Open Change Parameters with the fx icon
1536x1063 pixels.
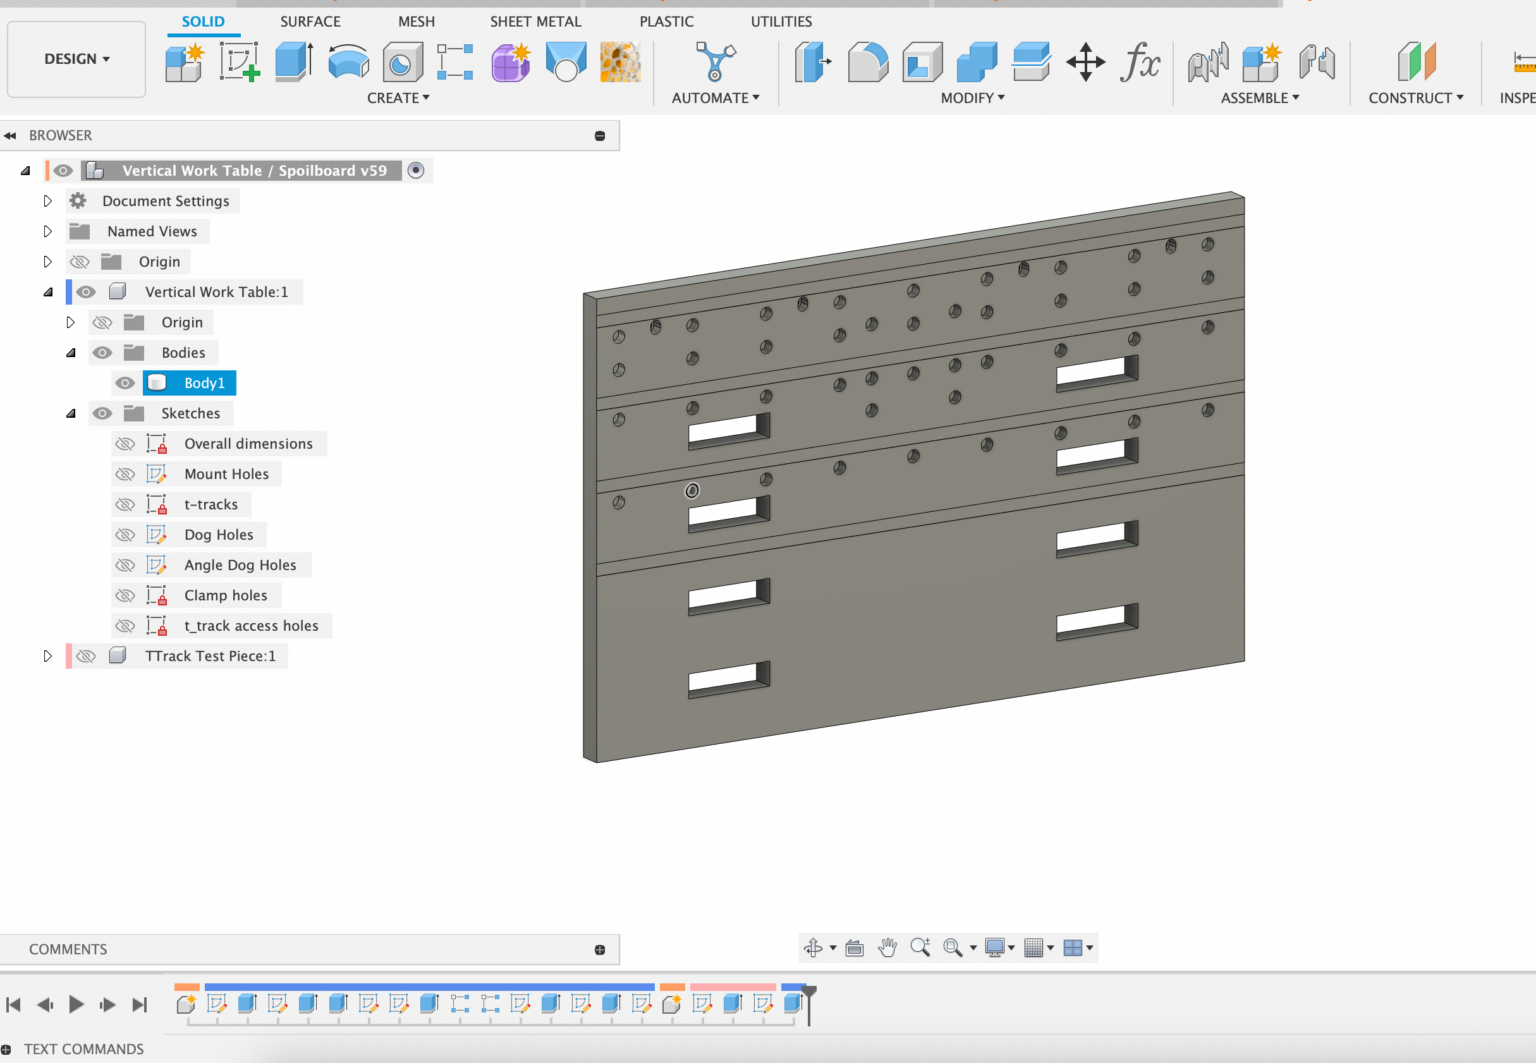[x=1140, y=61]
